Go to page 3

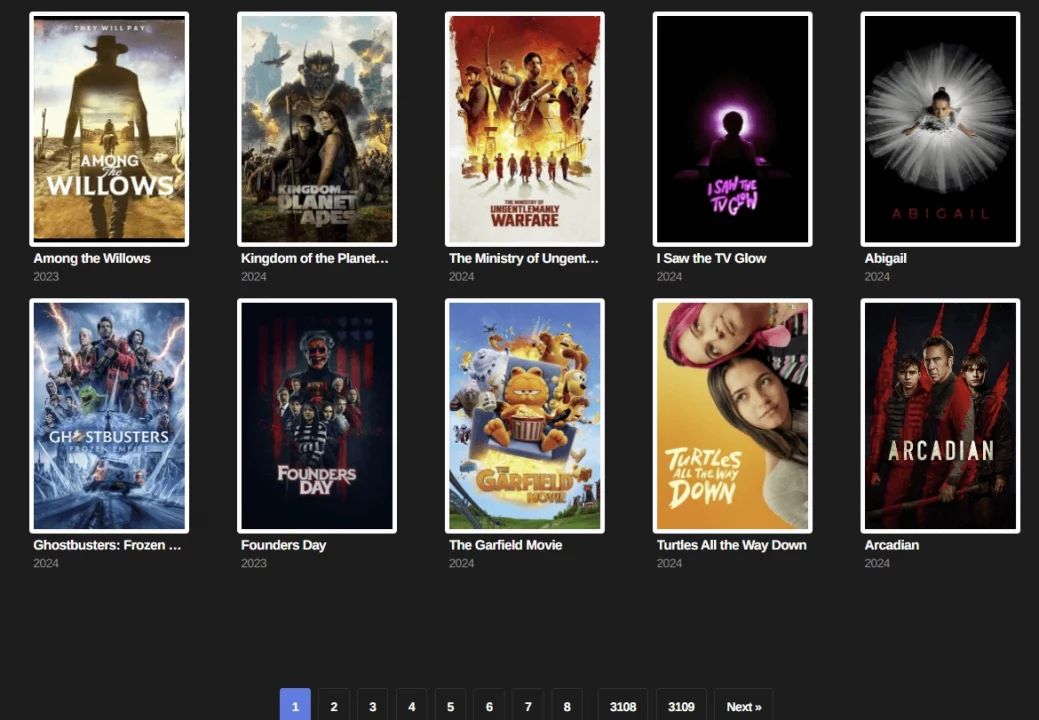click(372, 706)
